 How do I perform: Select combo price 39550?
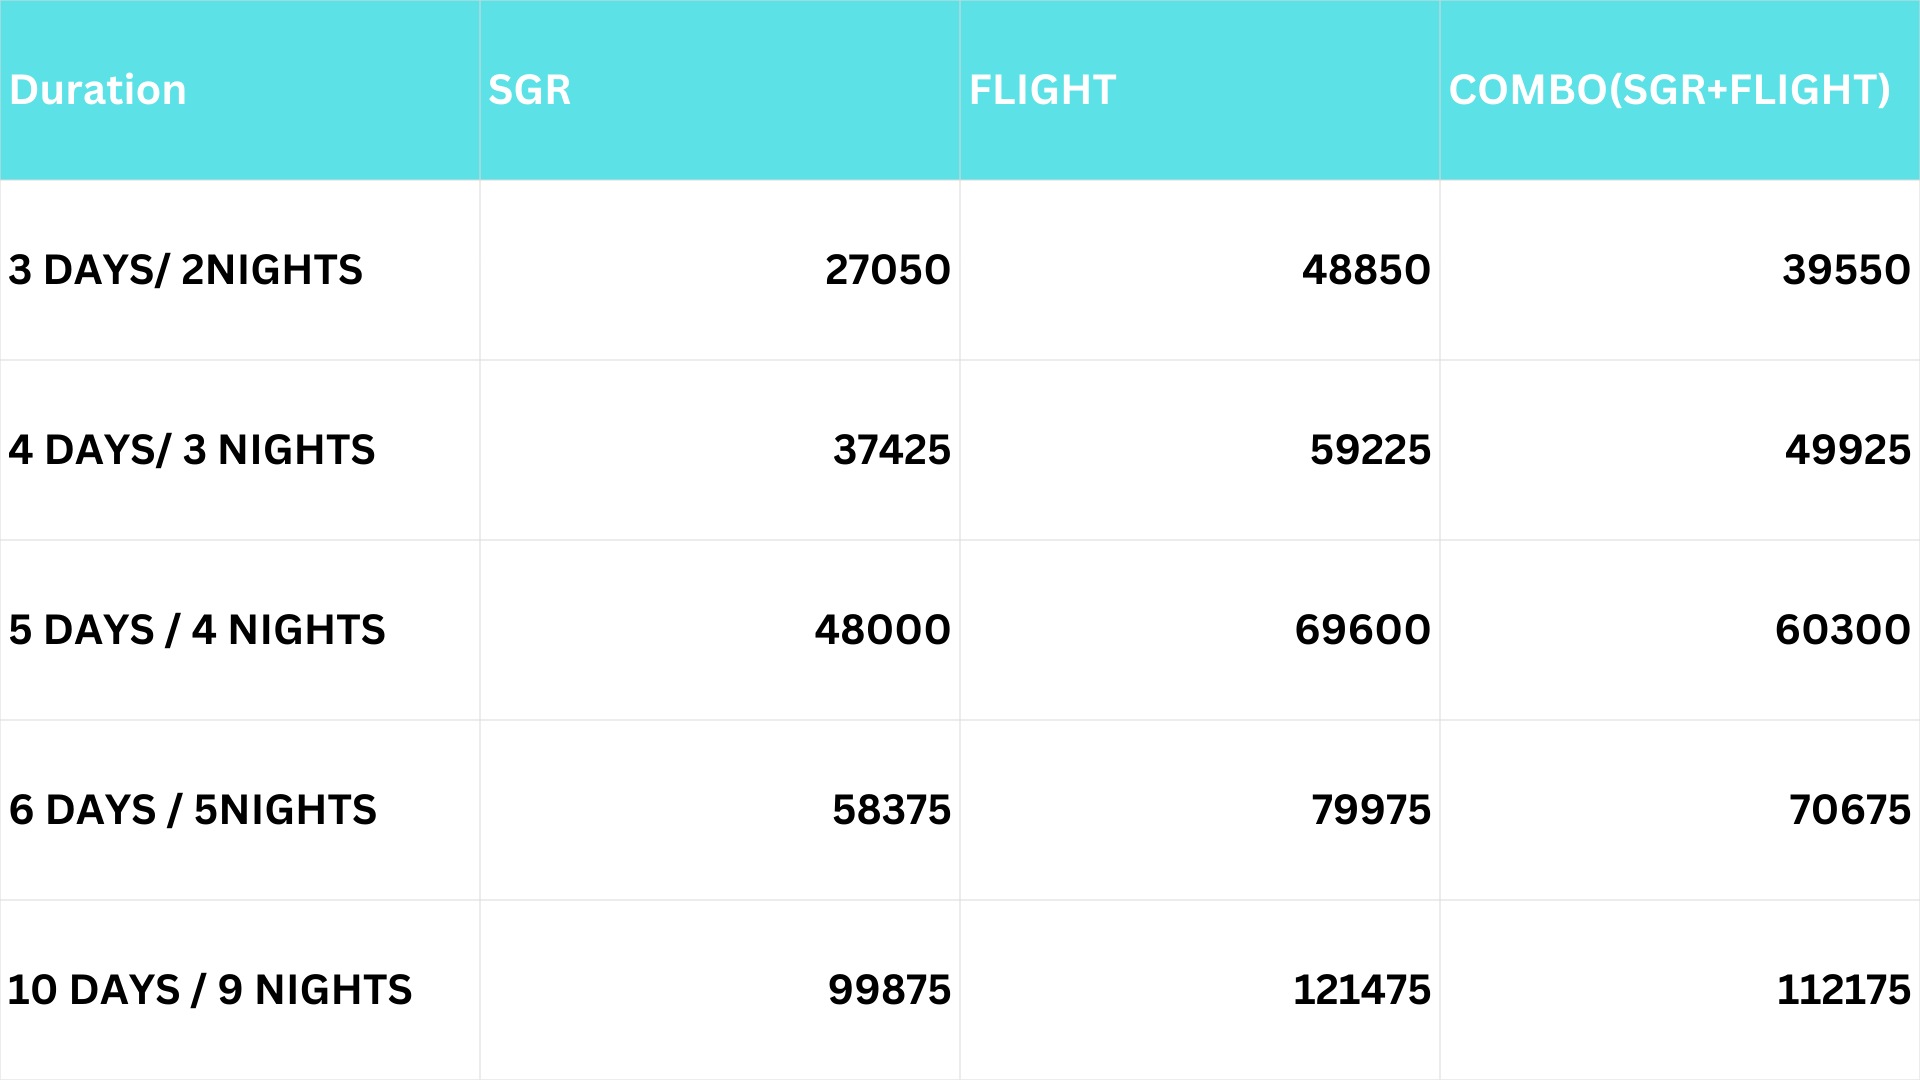point(1846,270)
